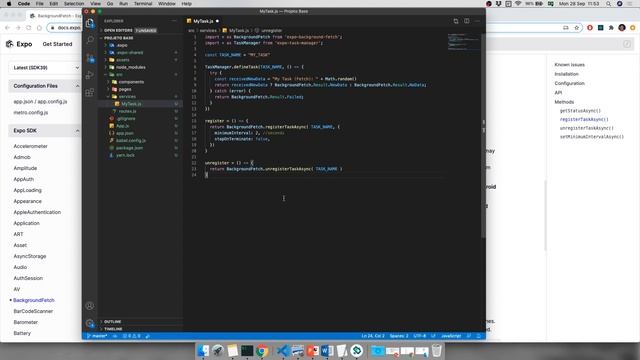This screenshot has width=640, height=360.
Task: Open Explorer panel's more actions ellipsis
Action: pyautogui.click(x=174, y=21)
